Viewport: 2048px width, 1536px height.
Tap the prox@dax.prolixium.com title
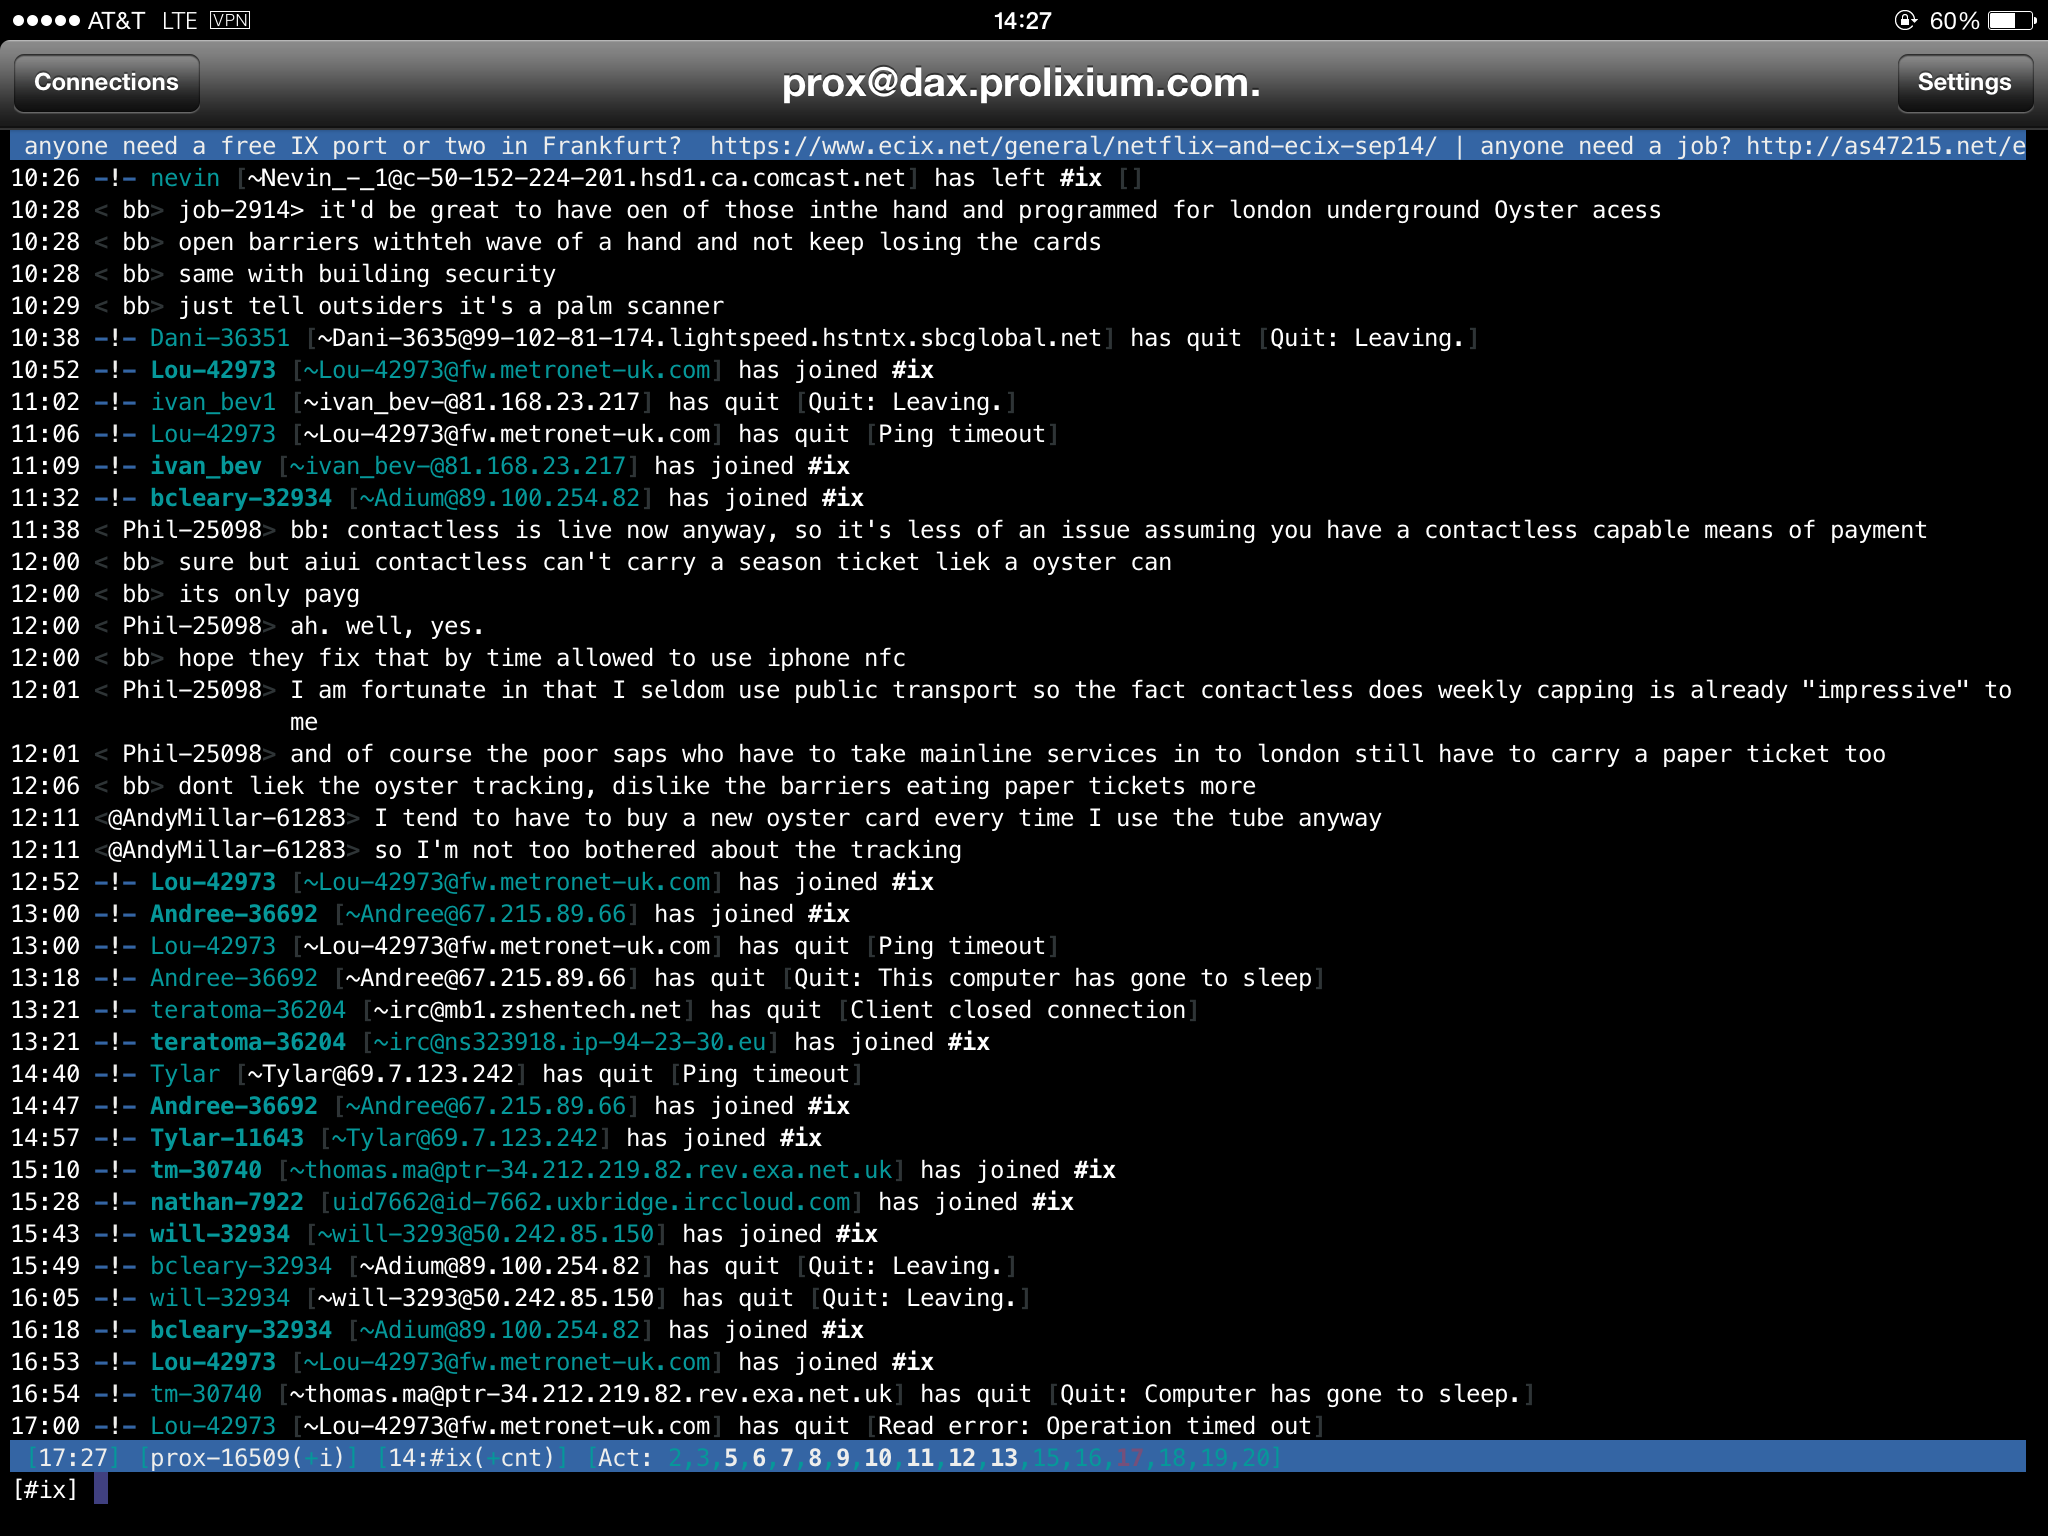tap(1021, 82)
